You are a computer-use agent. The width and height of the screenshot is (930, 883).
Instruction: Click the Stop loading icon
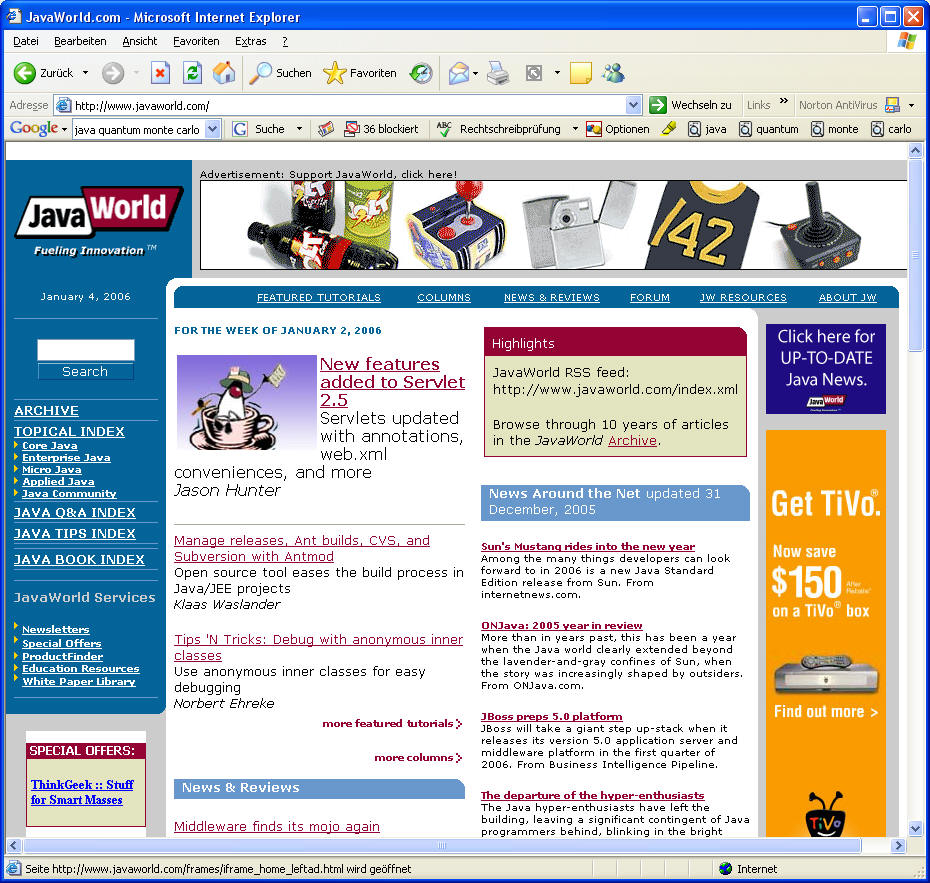(160, 73)
